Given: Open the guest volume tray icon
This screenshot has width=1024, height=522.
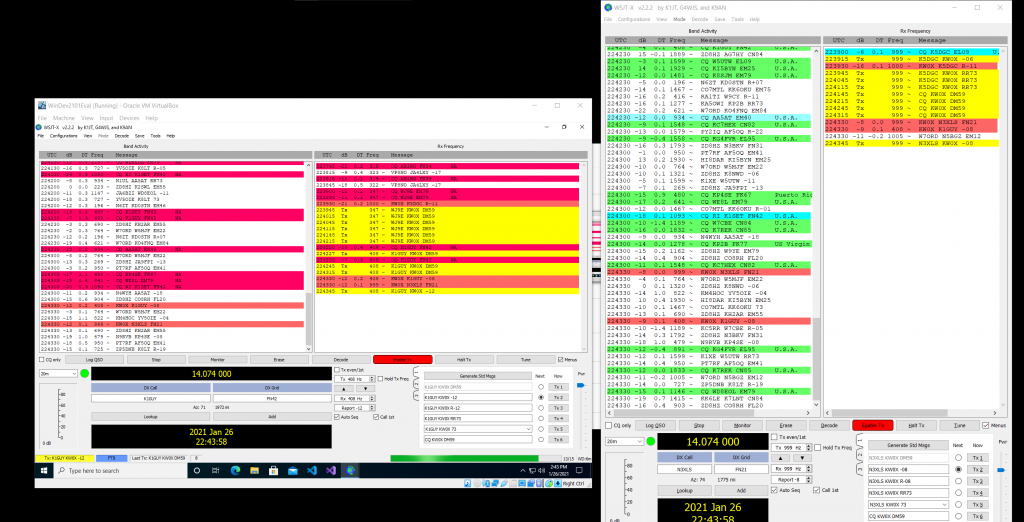Looking at the screenshot, I should [541, 470].
